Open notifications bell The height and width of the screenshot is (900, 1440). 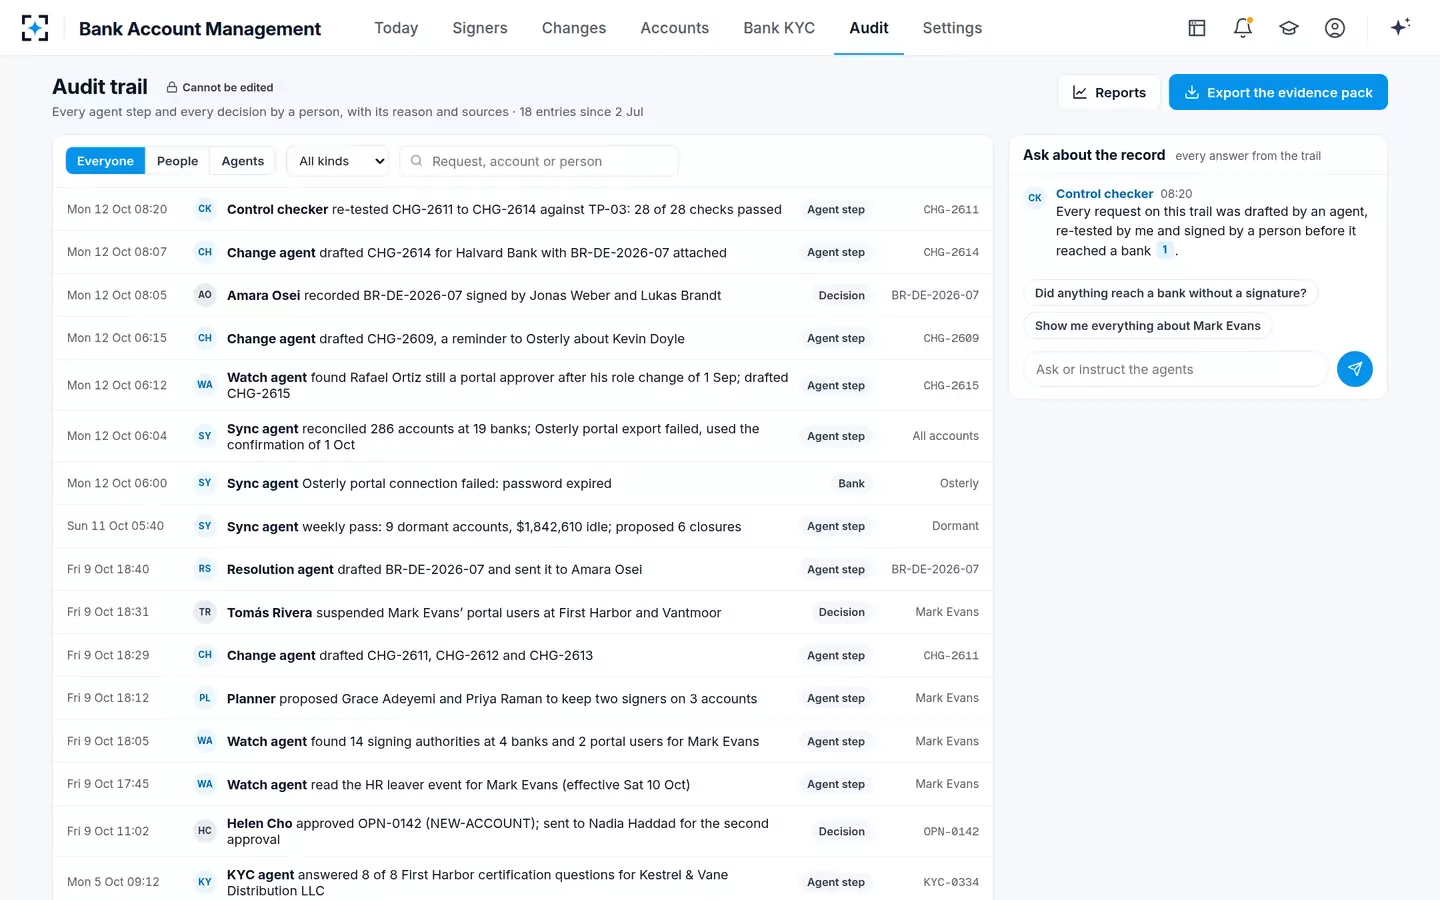[1243, 28]
